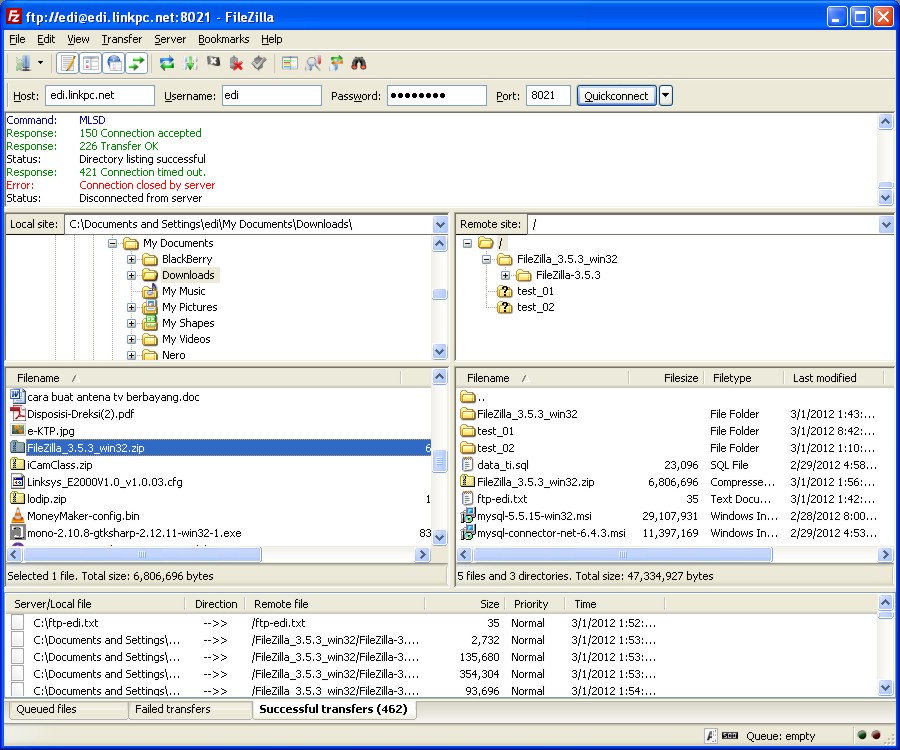Collapse the My Documents tree node
The width and height of the screenshot is (900, 750).
coord(112,243)
